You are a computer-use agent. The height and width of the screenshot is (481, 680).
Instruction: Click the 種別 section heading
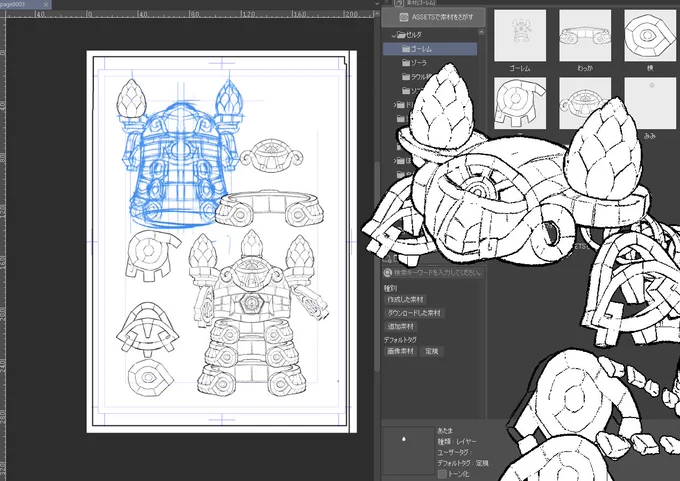pyautogui.click(x=390, y=288)
